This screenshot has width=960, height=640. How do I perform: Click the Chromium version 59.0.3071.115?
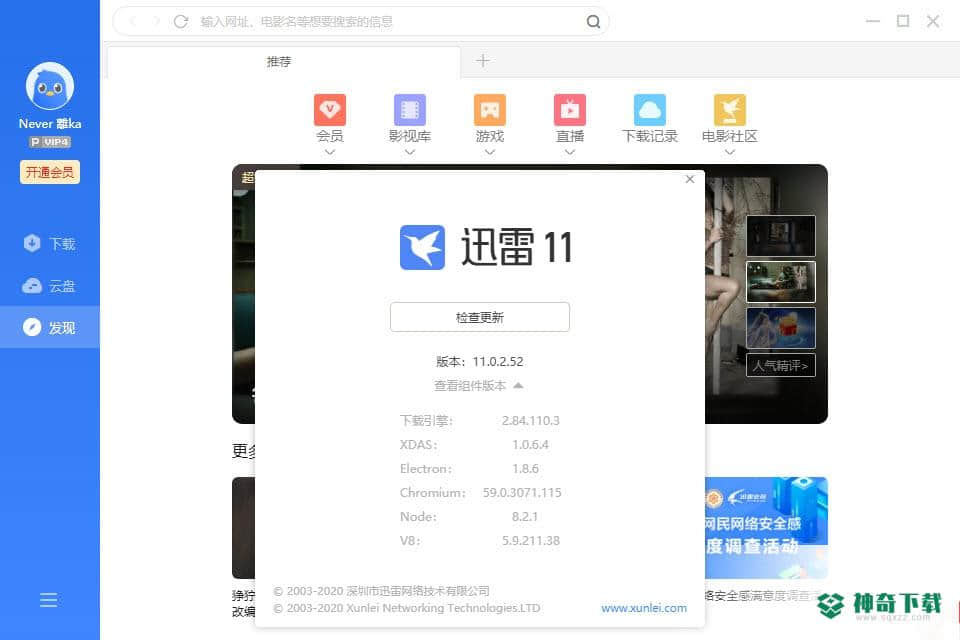(522, 492)
